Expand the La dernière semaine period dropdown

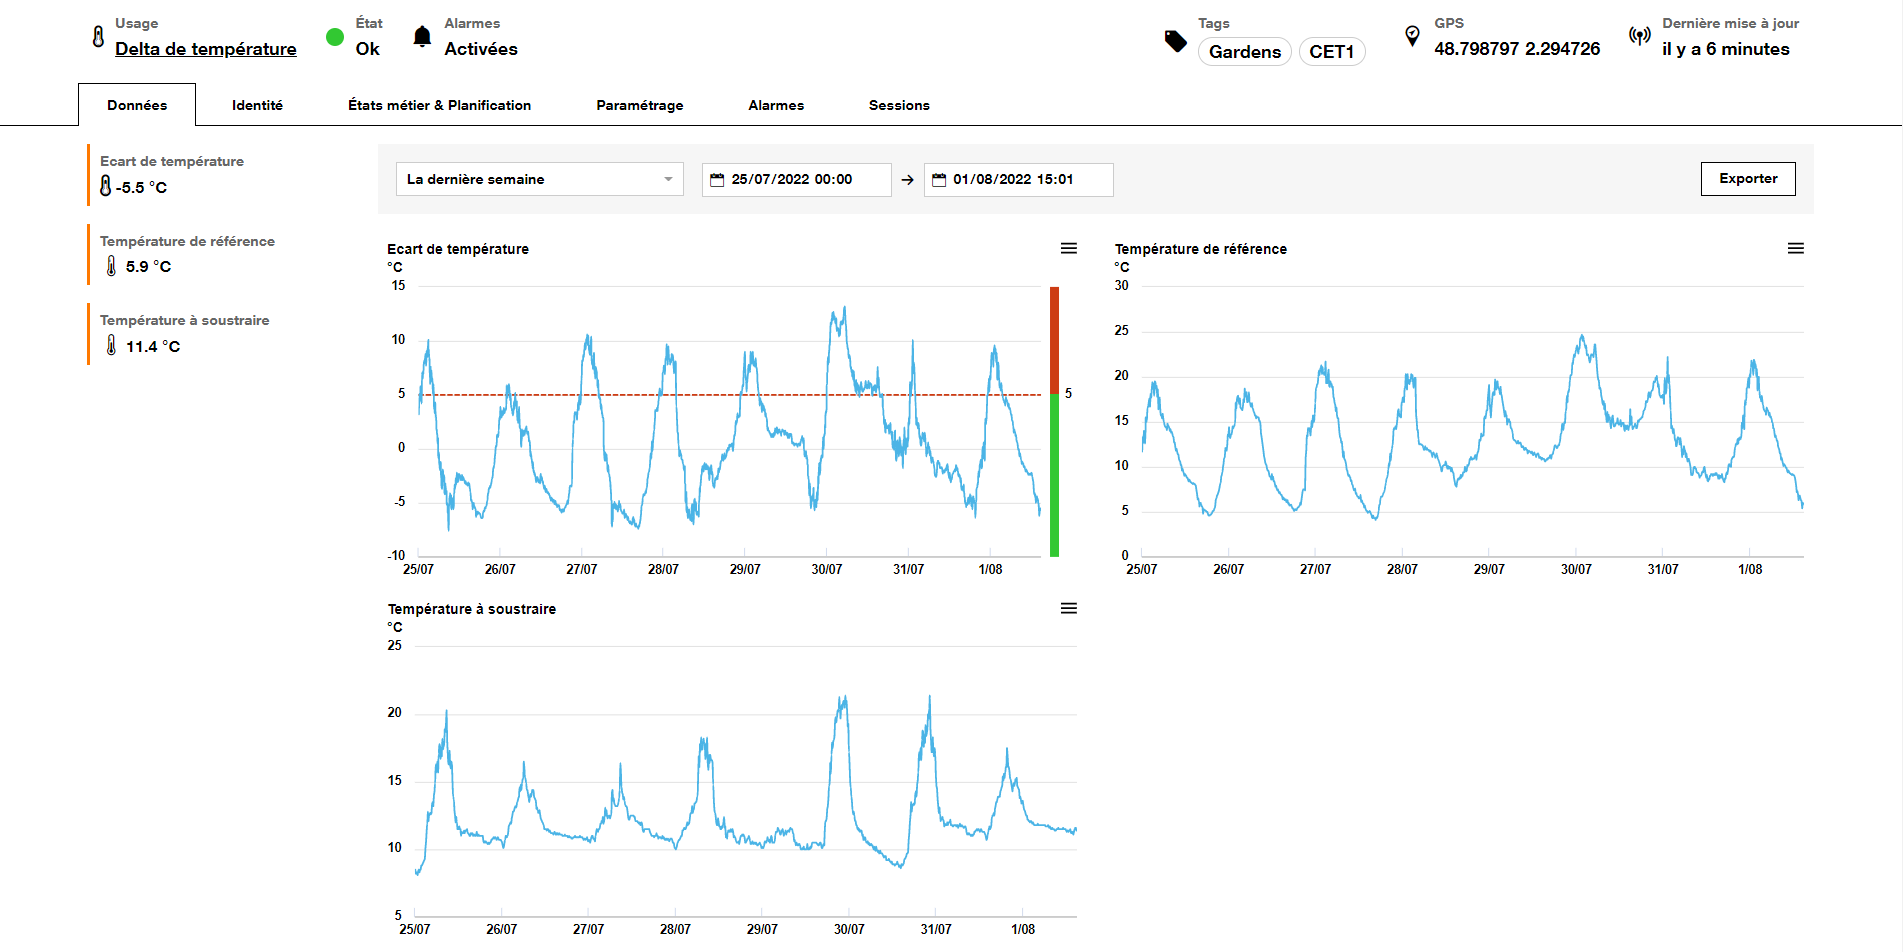coord(539,180)
